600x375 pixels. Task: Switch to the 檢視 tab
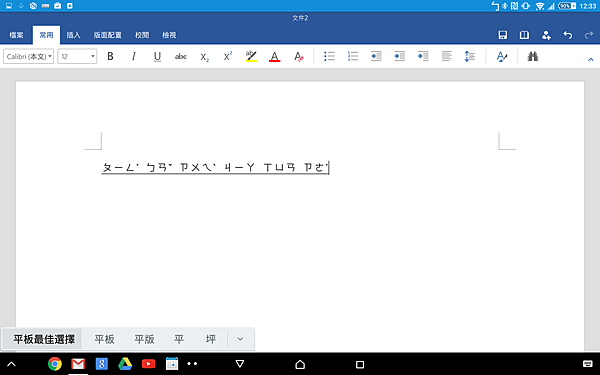pos(169,35)
